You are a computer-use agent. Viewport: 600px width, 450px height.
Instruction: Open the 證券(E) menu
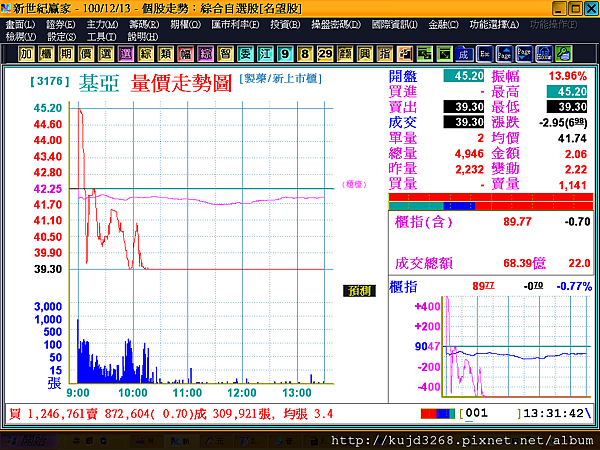click(x=61, y=25)
